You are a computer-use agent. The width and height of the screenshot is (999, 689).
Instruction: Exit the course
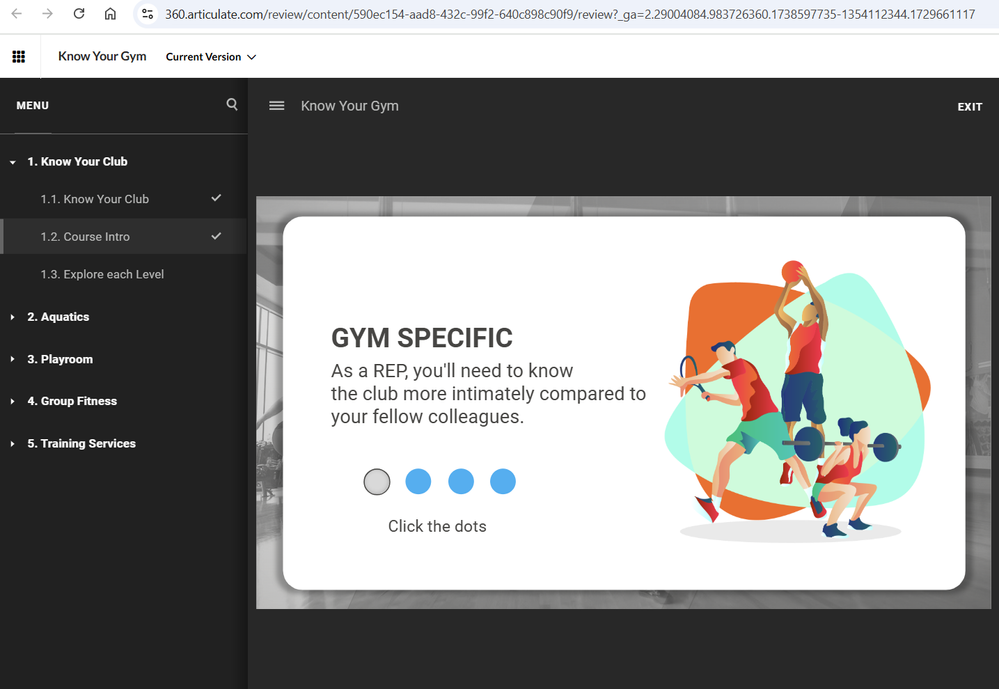pyautogui.click(x=970, y=107)
